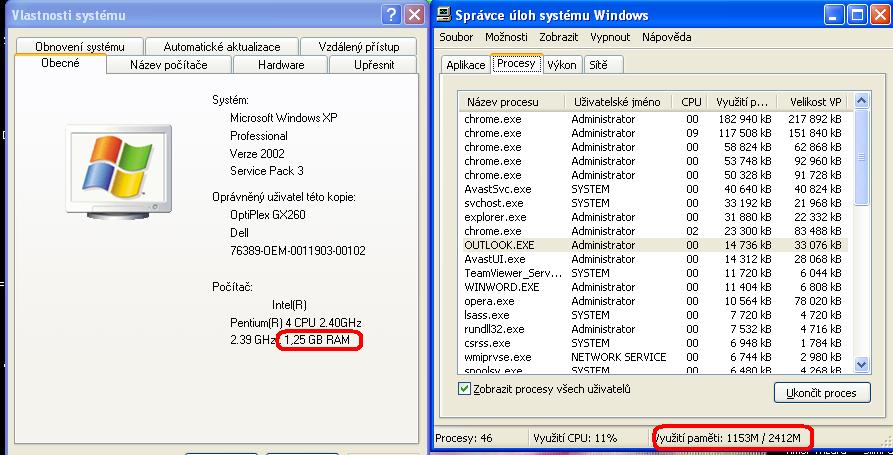This screenshot has width=893, height=455.
Task: Click the Pentium(R) 4 CPU 2.40GHz text
Action: [x=296, y=323]
